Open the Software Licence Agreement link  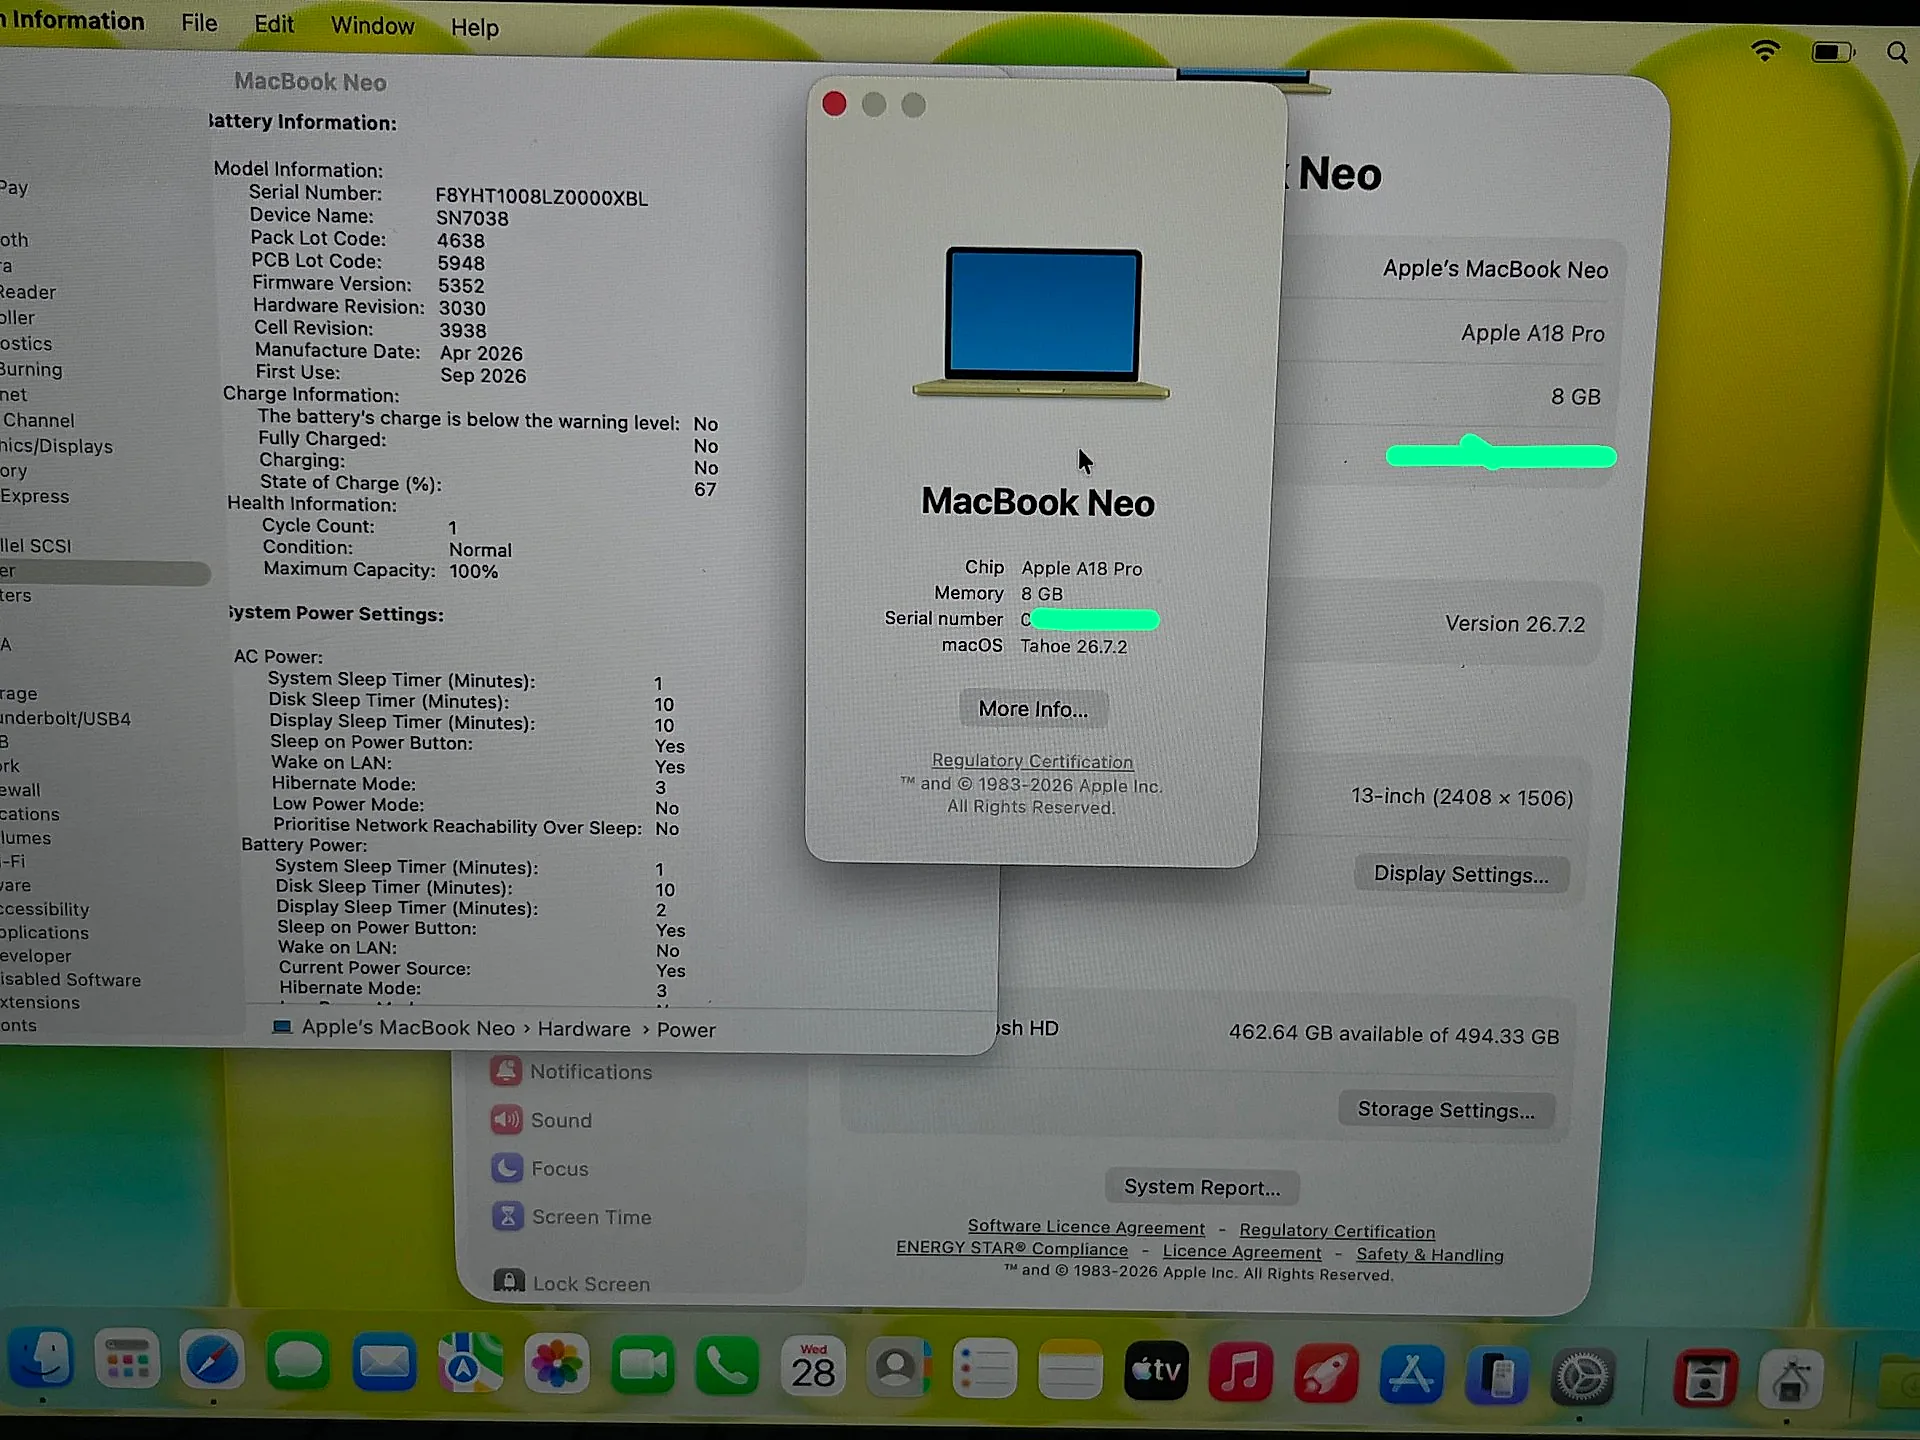click(1086, 1227)
